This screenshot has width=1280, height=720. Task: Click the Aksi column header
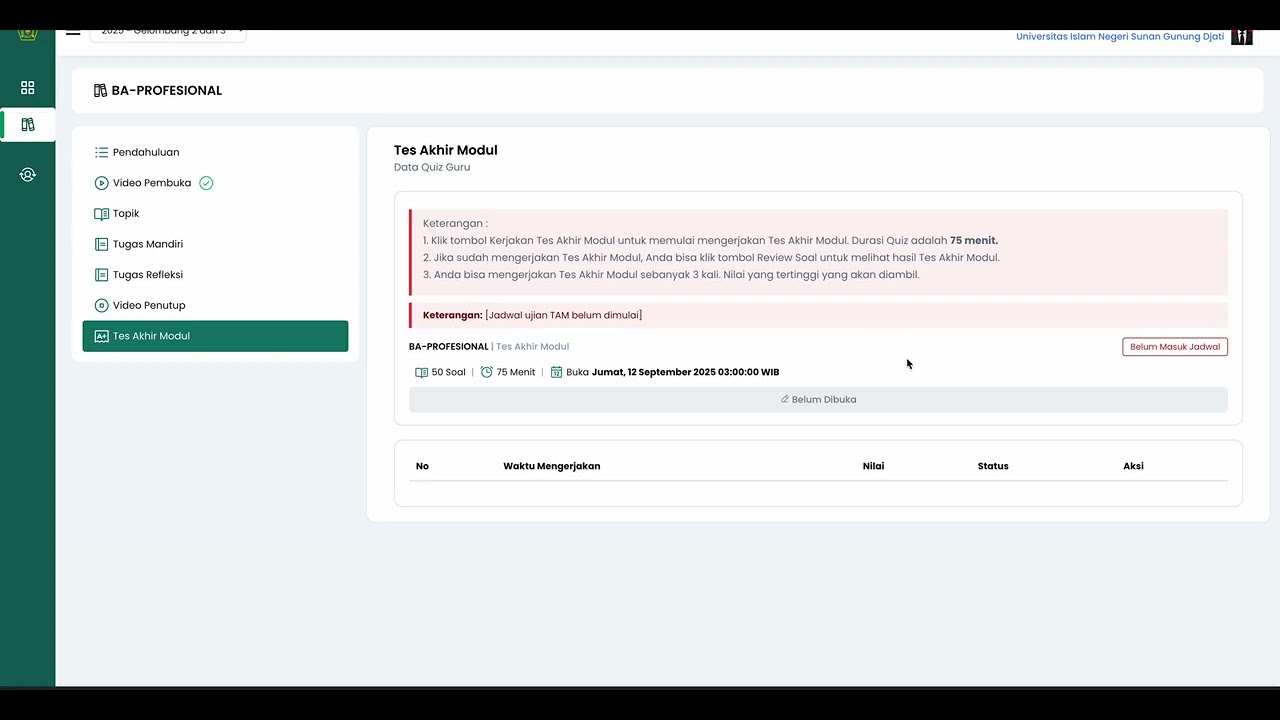(1133, 466)
